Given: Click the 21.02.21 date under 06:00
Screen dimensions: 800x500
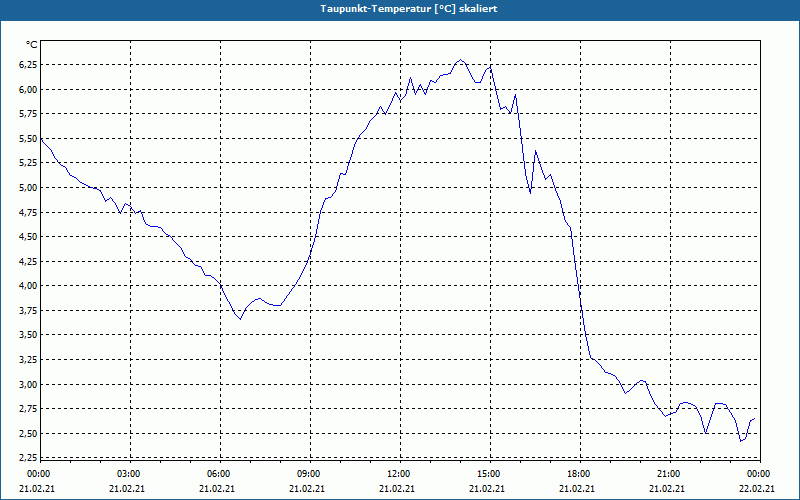Looking at the screenshot, I should coord(217,489).
